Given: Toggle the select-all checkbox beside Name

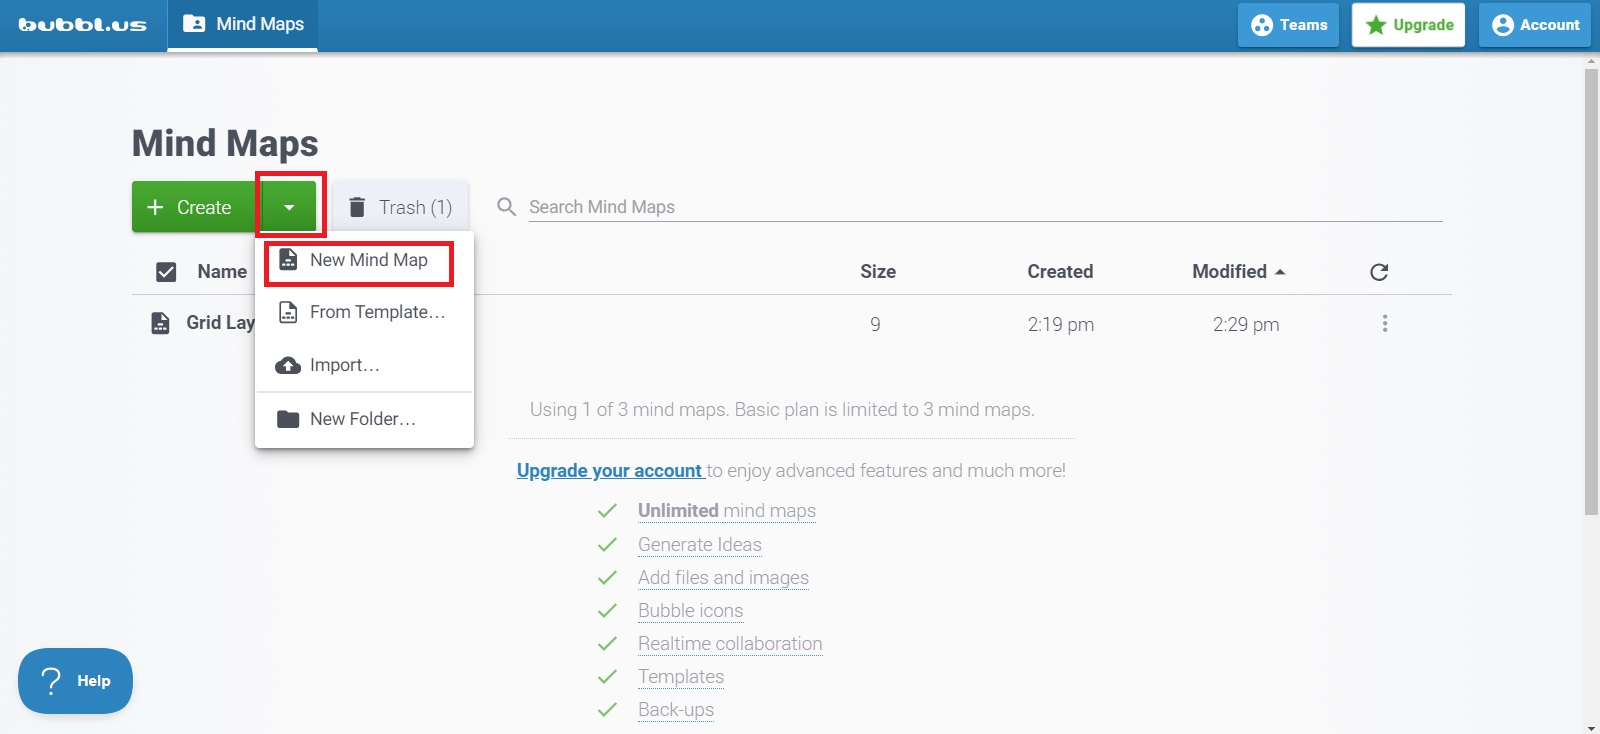Looking at the screenshot, I should click(166, 272).
